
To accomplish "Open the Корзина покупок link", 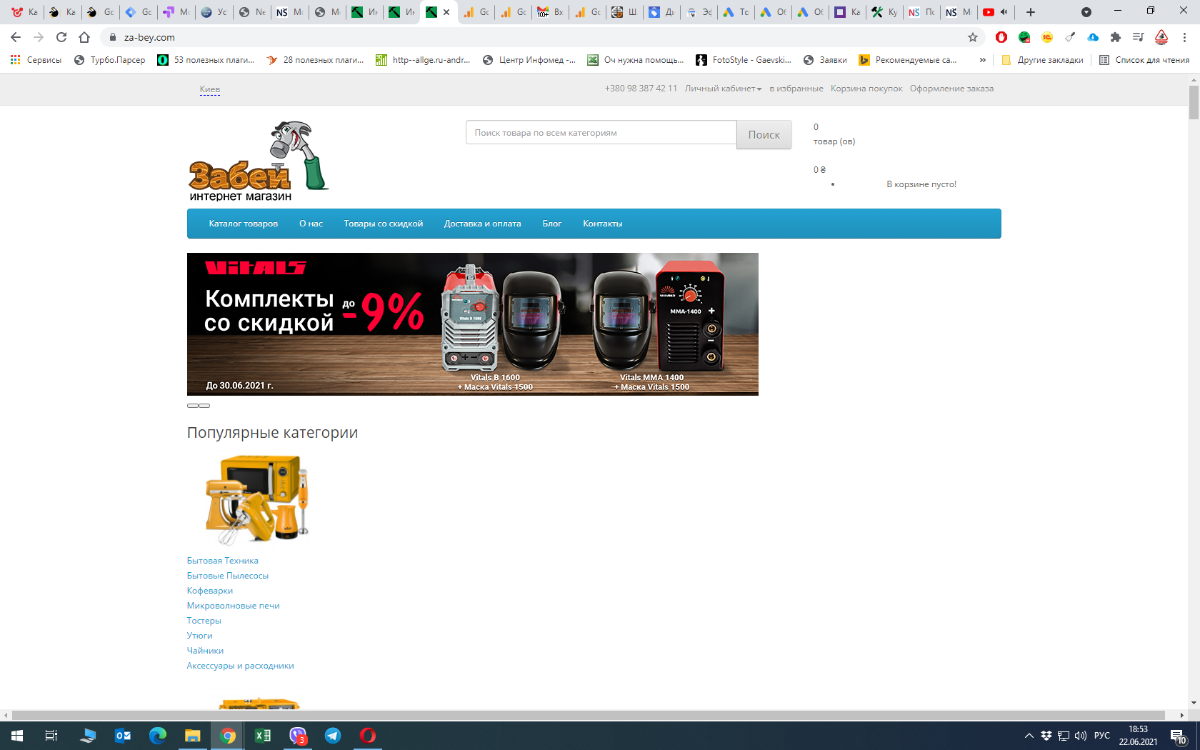I will click(x=866, y=88).
